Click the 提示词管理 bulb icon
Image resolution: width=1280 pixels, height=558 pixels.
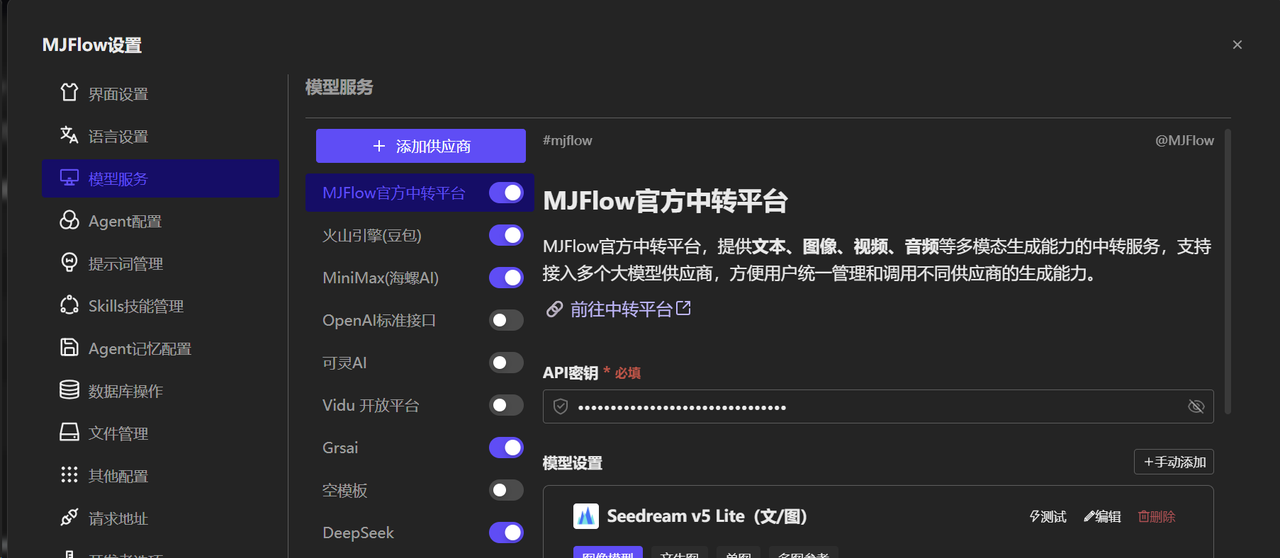69,263
